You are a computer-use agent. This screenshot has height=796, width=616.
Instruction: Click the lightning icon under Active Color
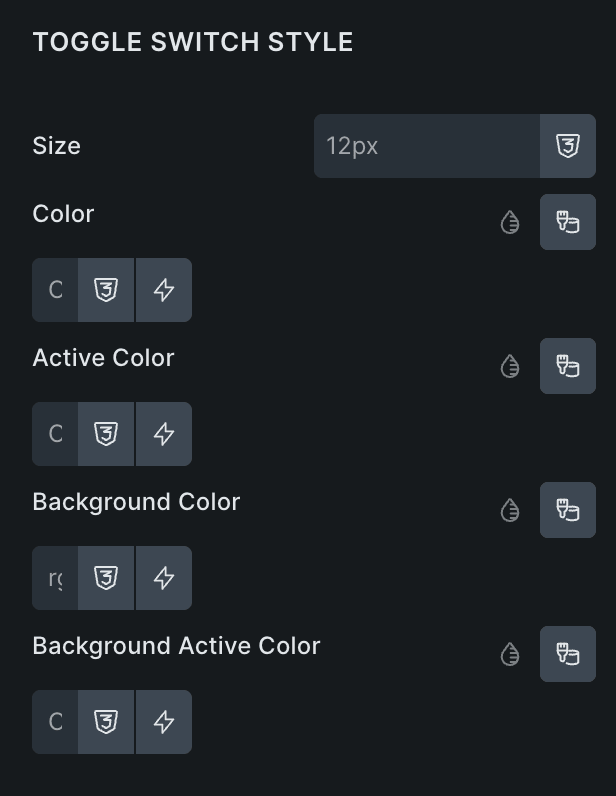click(164, 434)
